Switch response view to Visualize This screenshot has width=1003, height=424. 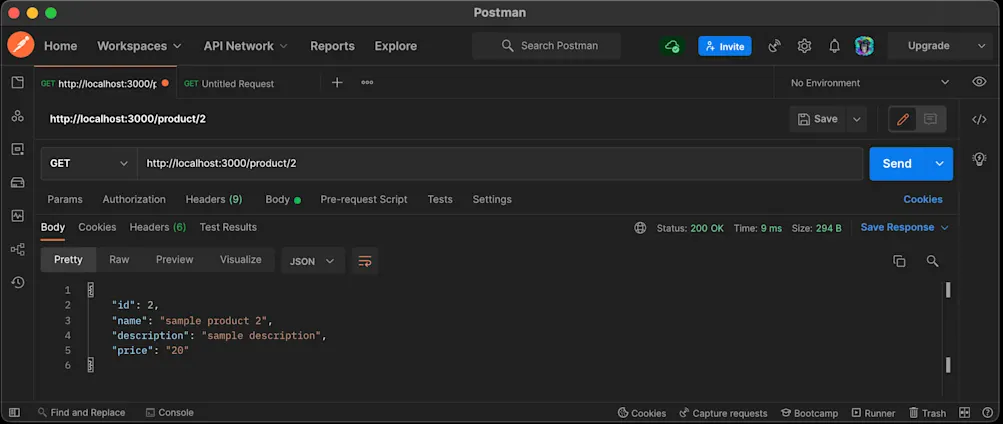241,260
